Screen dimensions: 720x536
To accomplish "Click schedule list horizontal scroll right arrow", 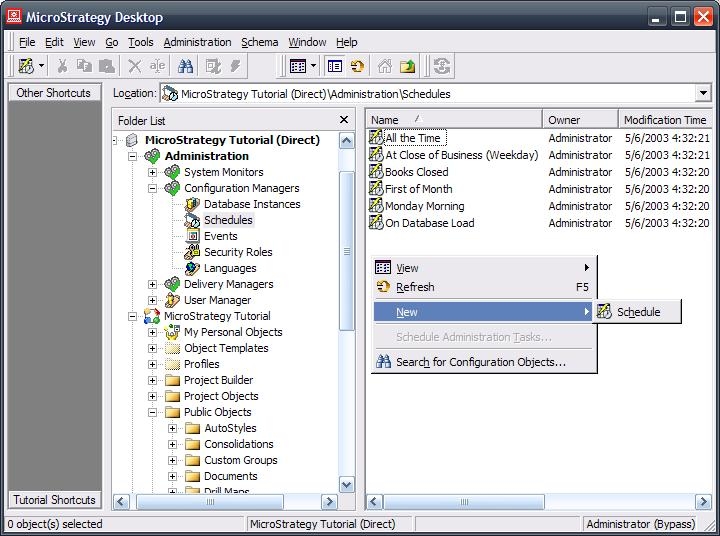I will pyautogui.click(x=703, y=502).
